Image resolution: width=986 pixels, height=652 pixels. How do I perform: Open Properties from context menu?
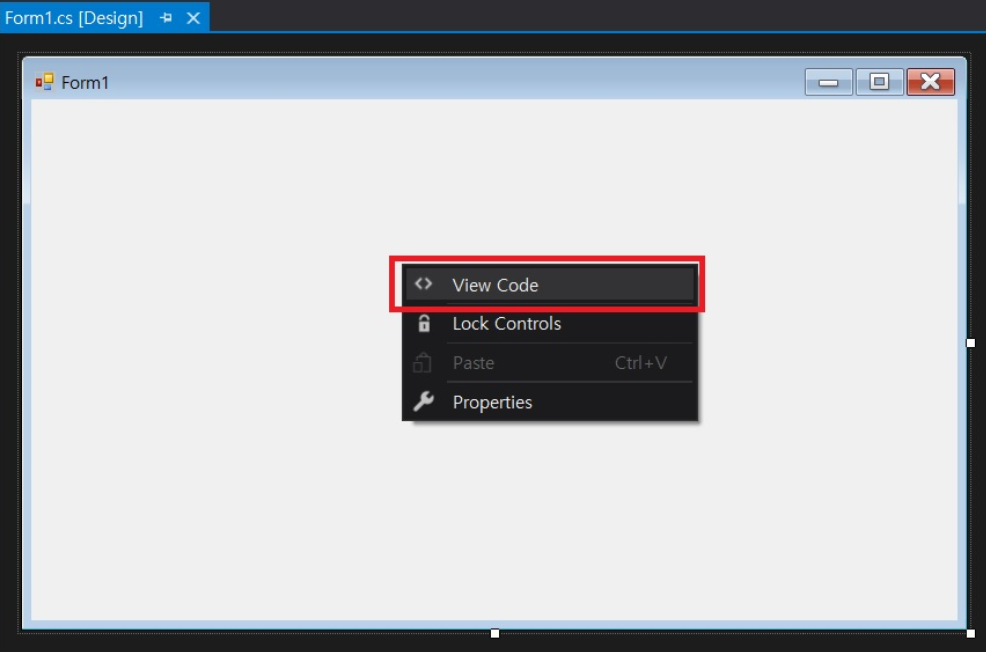[x=550, y=402]
